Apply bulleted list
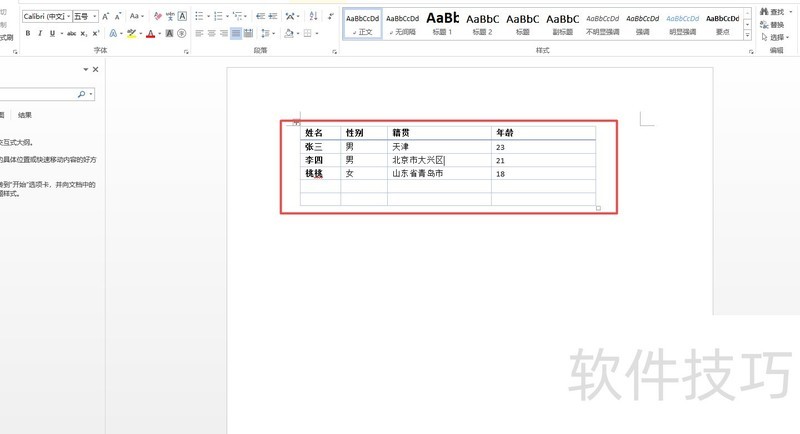This screenshot has height=434, width=800. pos(199,16)
